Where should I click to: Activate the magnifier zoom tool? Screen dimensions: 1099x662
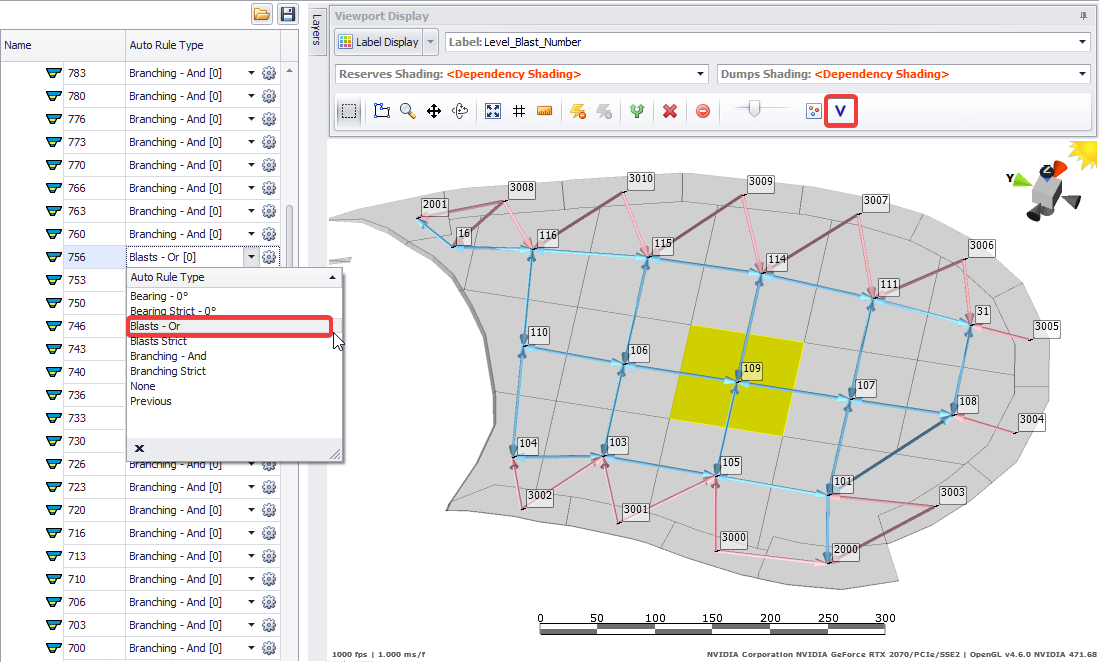tap(408, 111)
